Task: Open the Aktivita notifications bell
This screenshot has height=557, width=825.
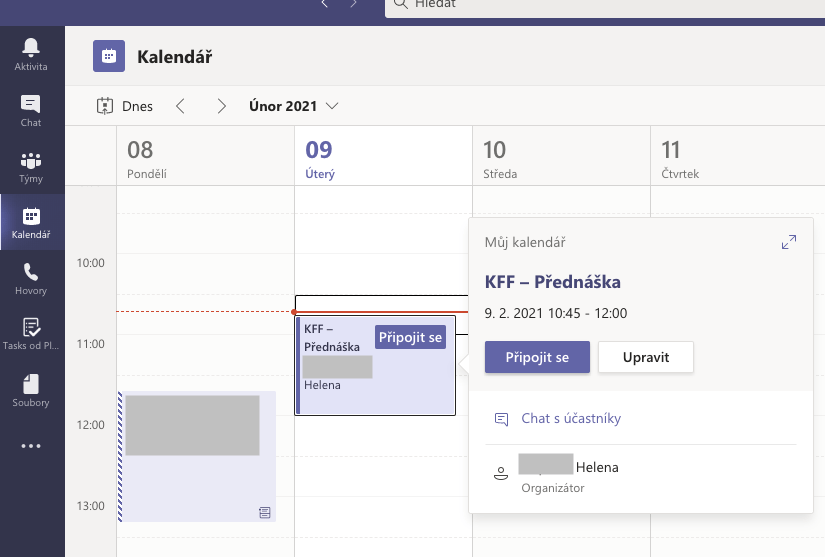Action: click(x=31, y=54)
